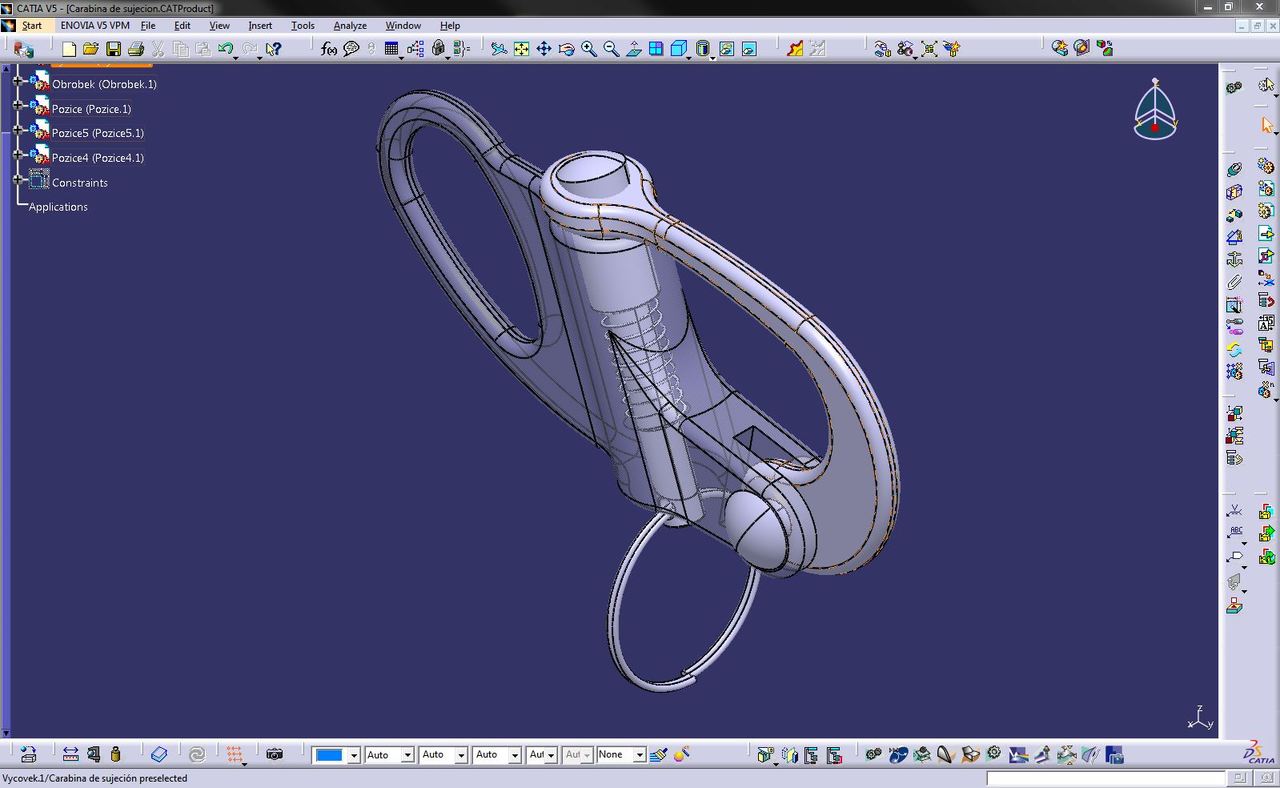Open the Design Table icon
1280x788 pixels.
(391, 49)
